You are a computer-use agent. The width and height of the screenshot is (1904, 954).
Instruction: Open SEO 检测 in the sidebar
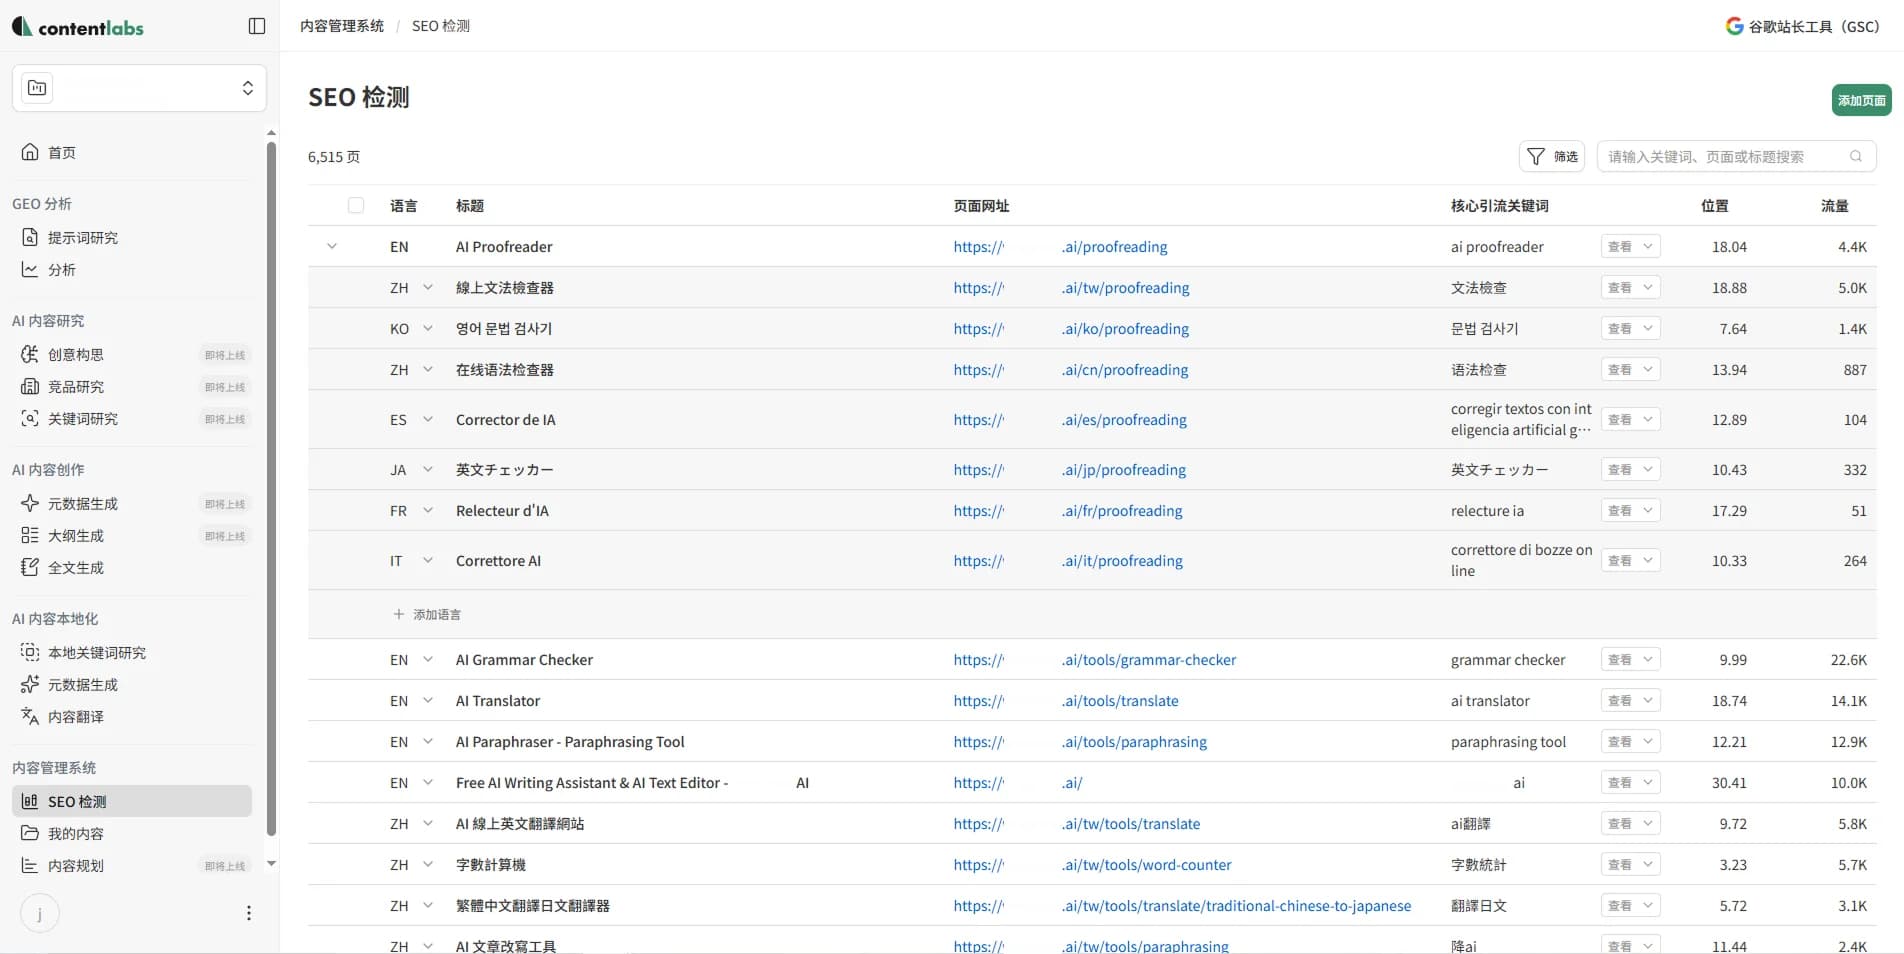pos(77,801)
